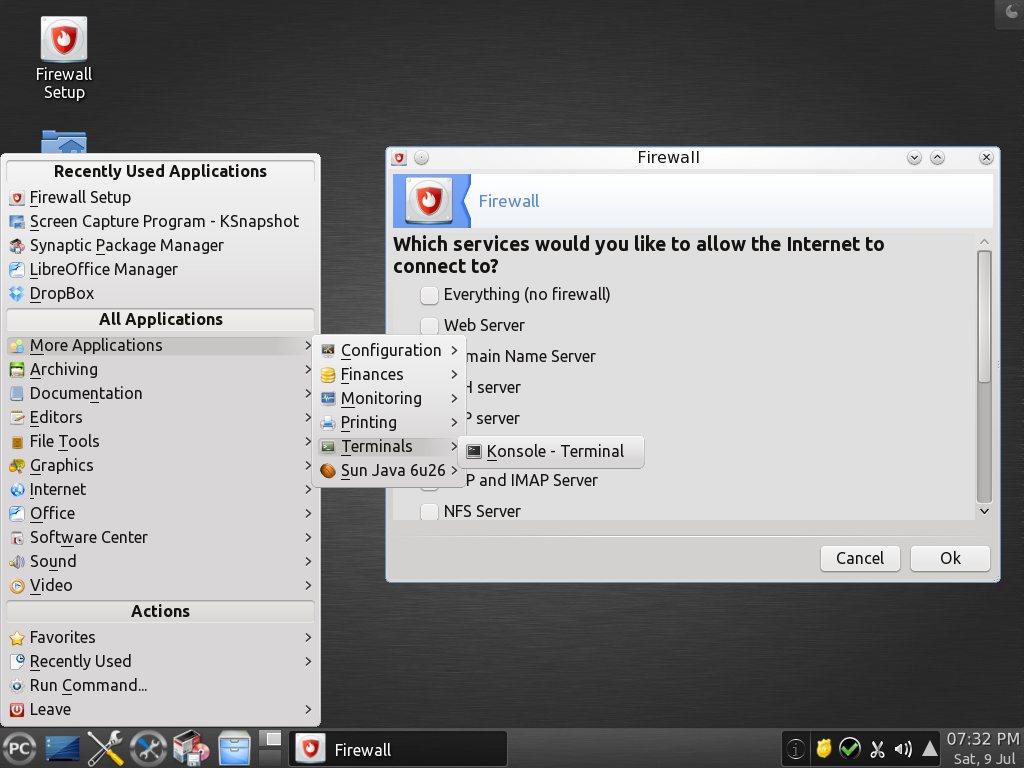Viewport: 1024px width, 768px height.
Task: Open the Sound menu category
Action: point(161,562)
